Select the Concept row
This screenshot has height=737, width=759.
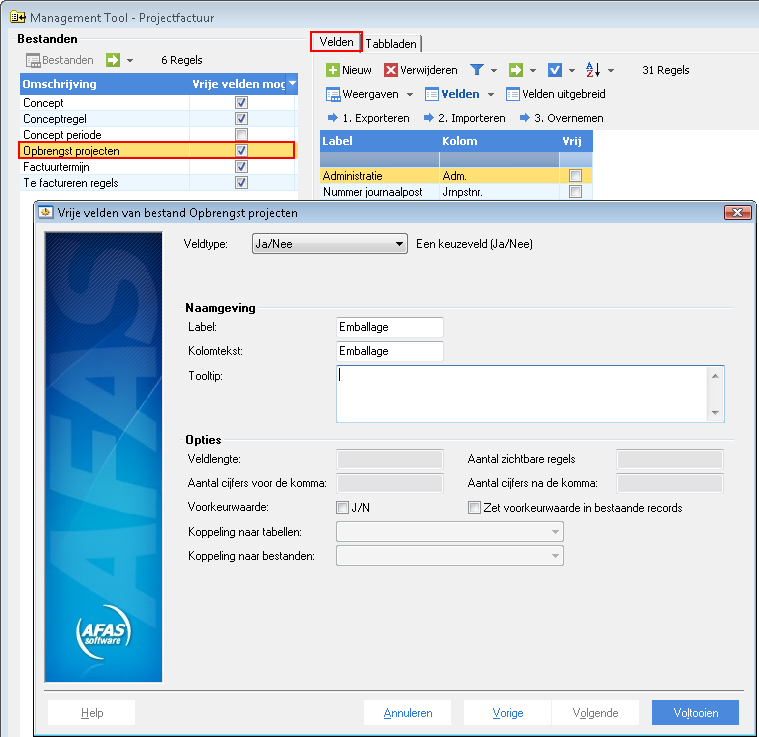click(x=157, y=103)
